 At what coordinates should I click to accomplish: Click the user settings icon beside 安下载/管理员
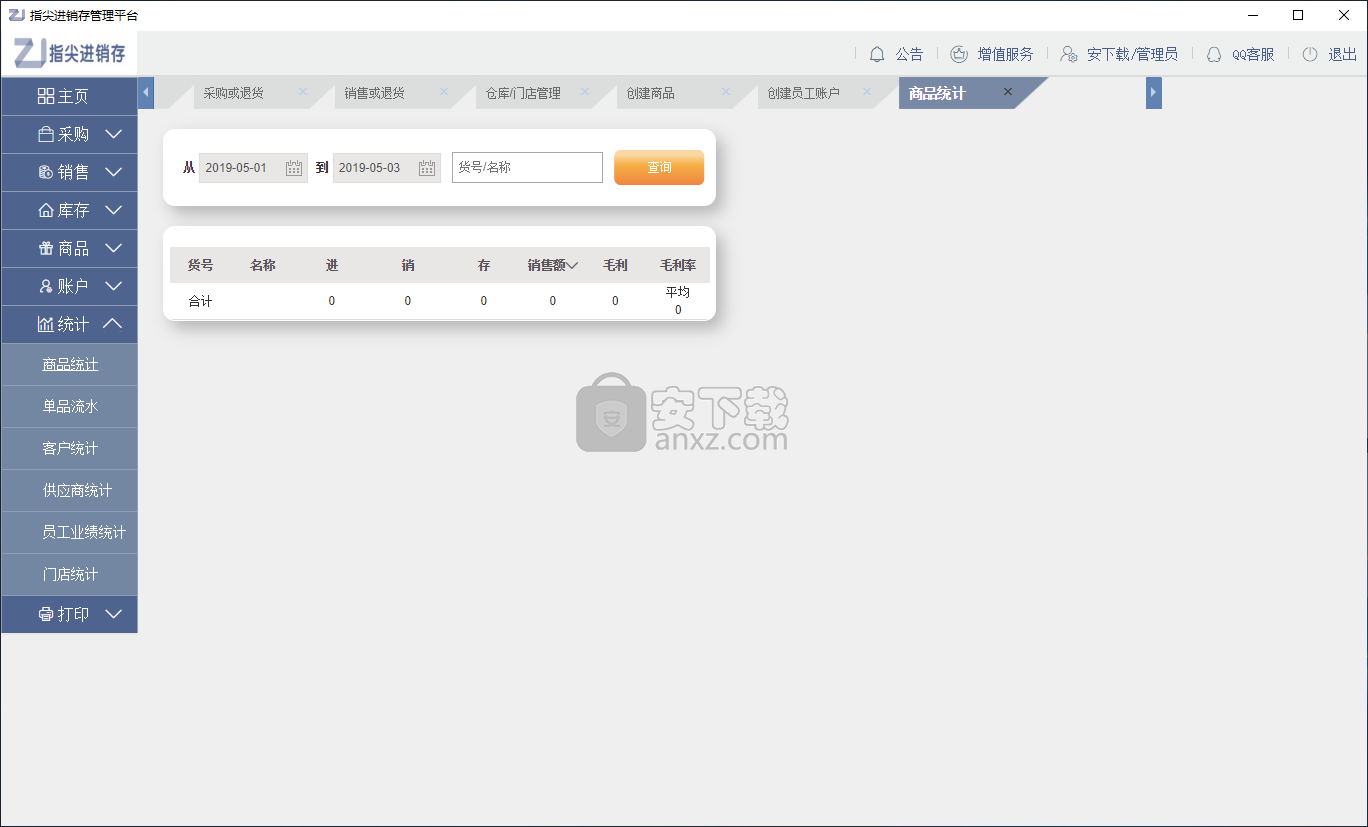[x=1069, y=54]
